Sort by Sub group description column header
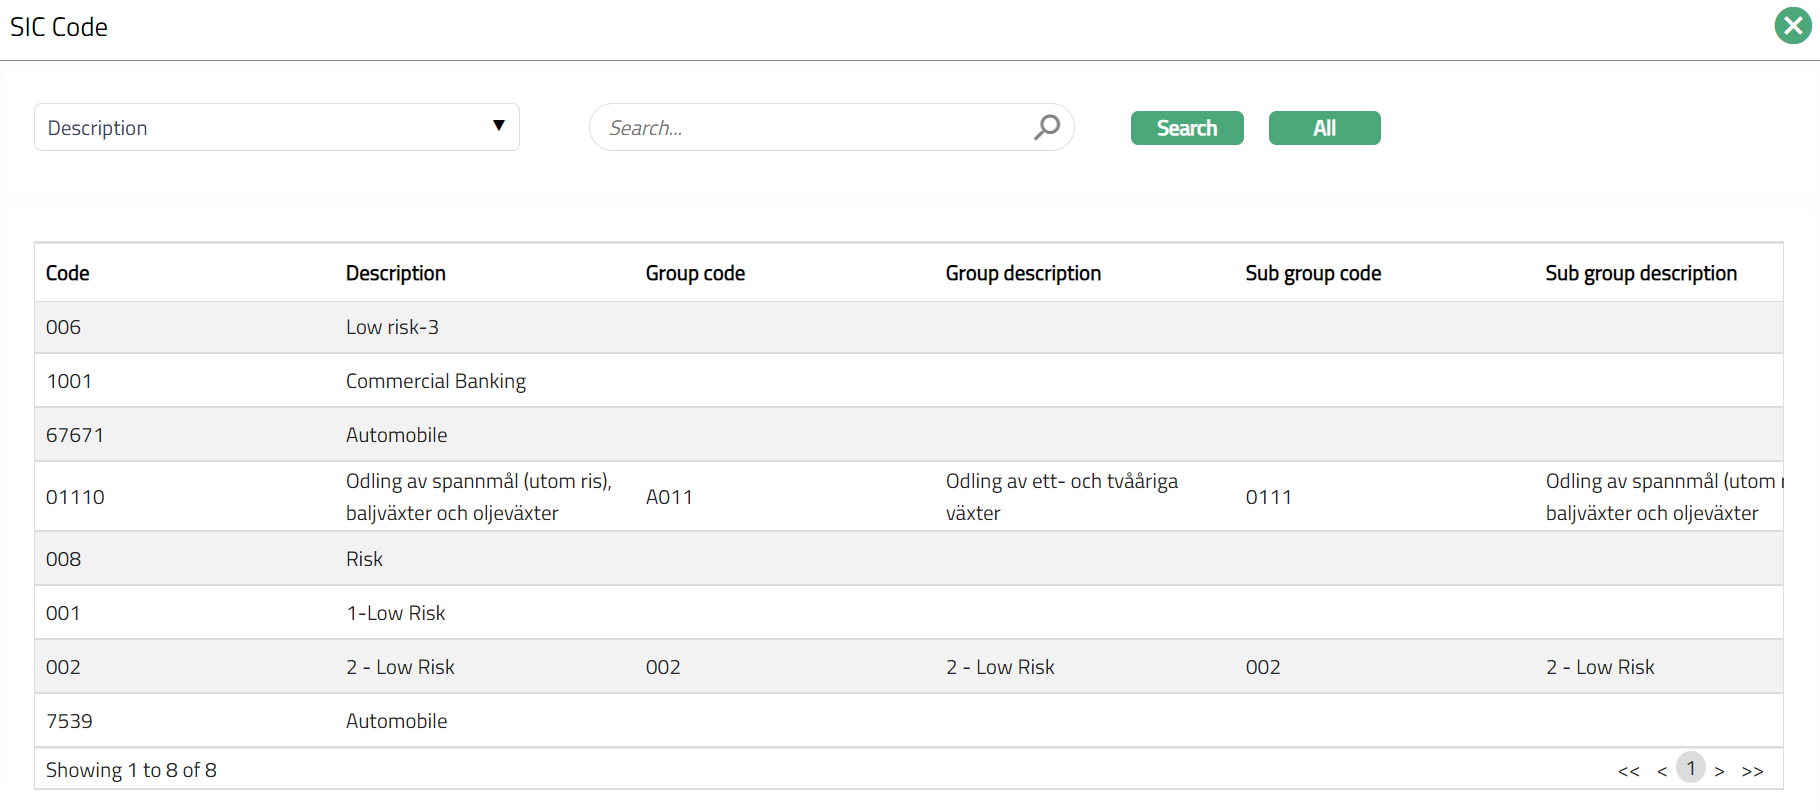The width and height of the screenshot is (1820, 811). point(1640,273)
